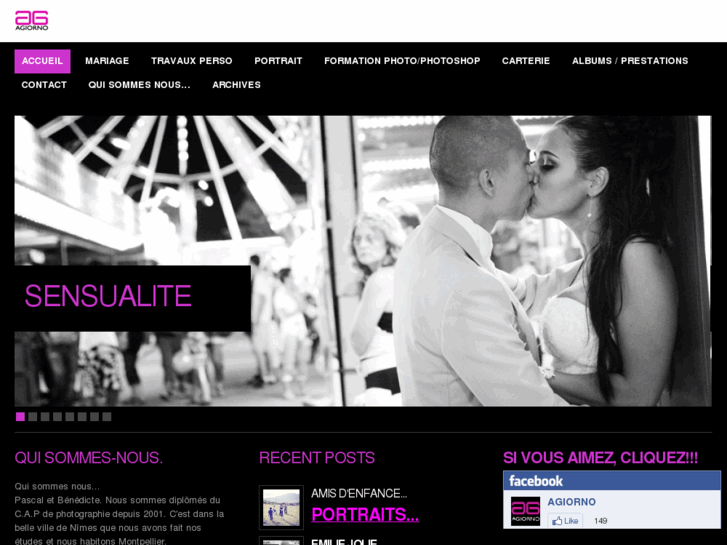
Task: Select the seventh slider dot
Action: pos(95,417)
